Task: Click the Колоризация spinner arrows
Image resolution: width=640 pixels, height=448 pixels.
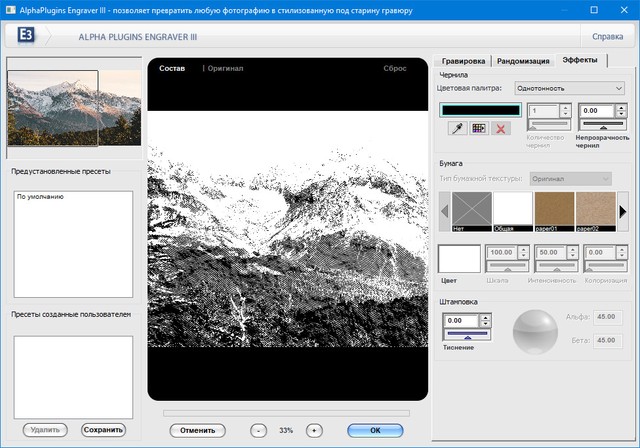Action: tap(622, 253)
